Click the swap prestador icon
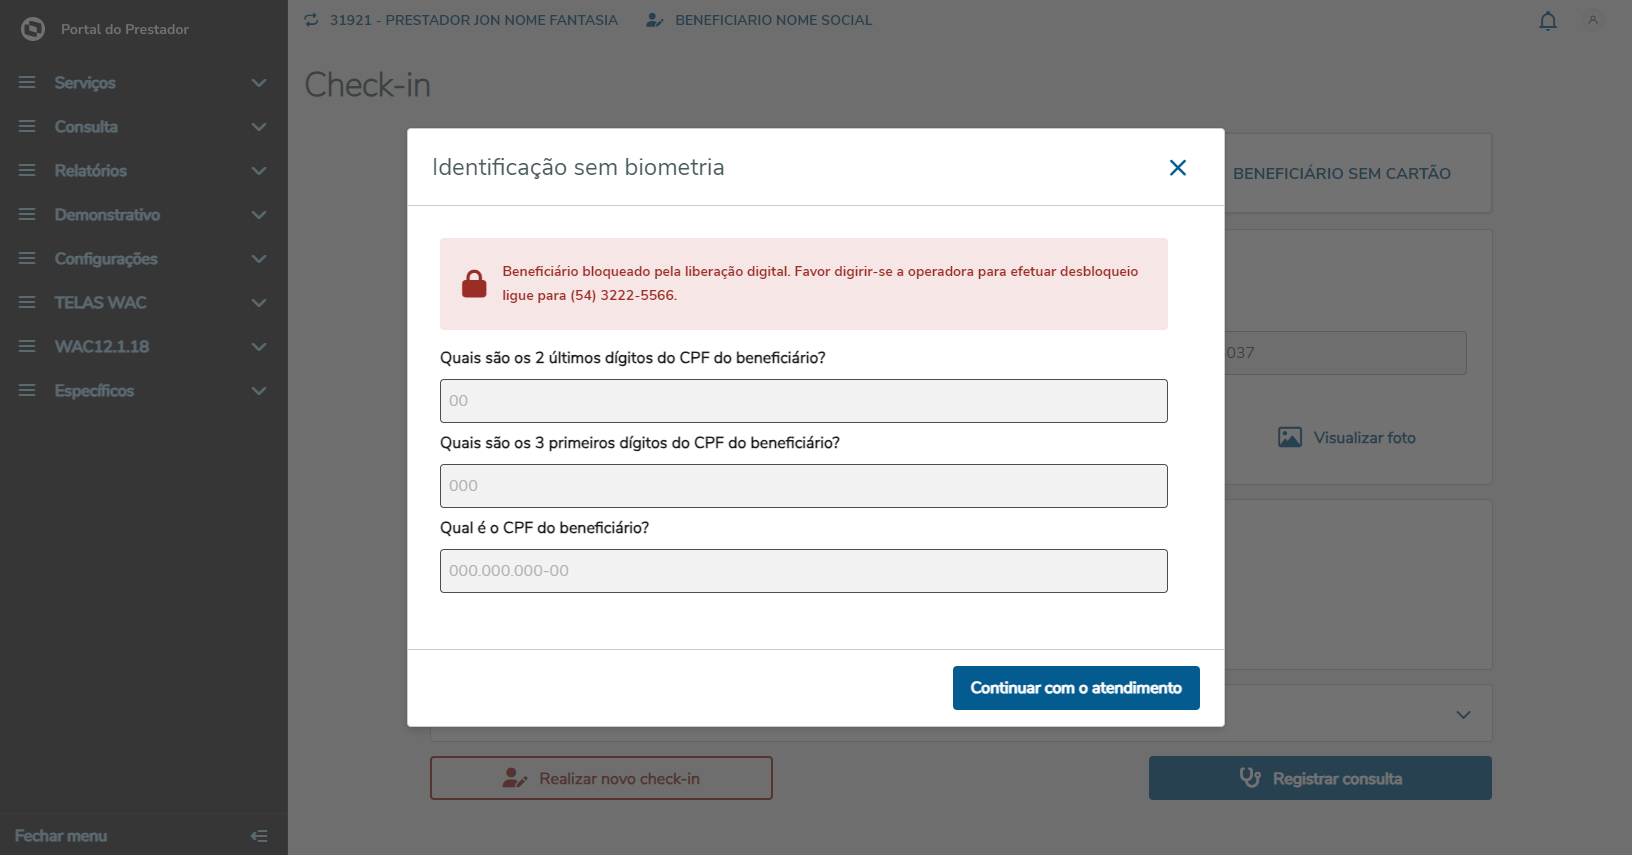 point(312,20)
